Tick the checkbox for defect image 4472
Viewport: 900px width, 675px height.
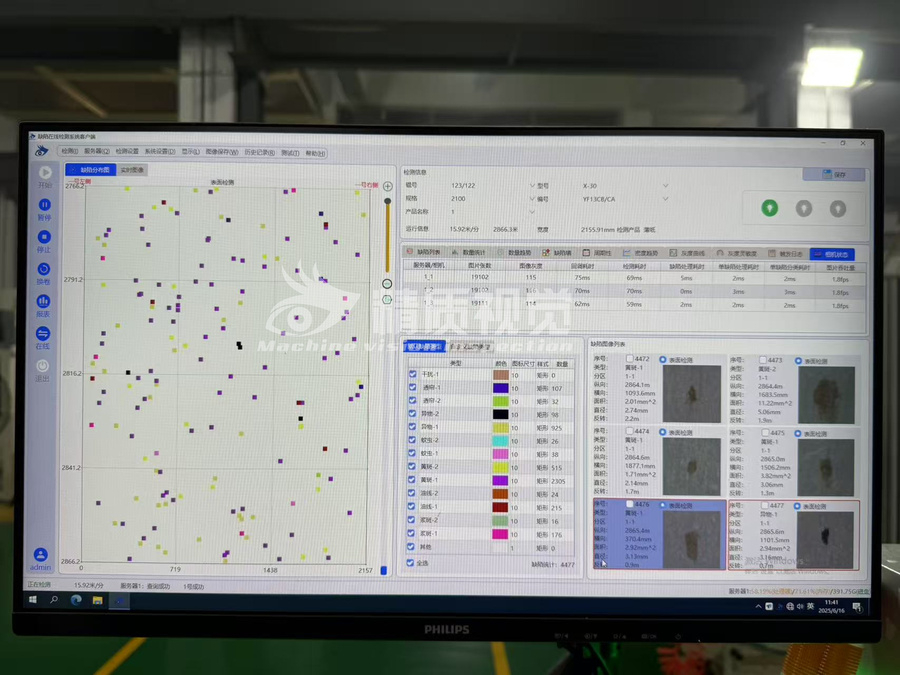(629, 359)
